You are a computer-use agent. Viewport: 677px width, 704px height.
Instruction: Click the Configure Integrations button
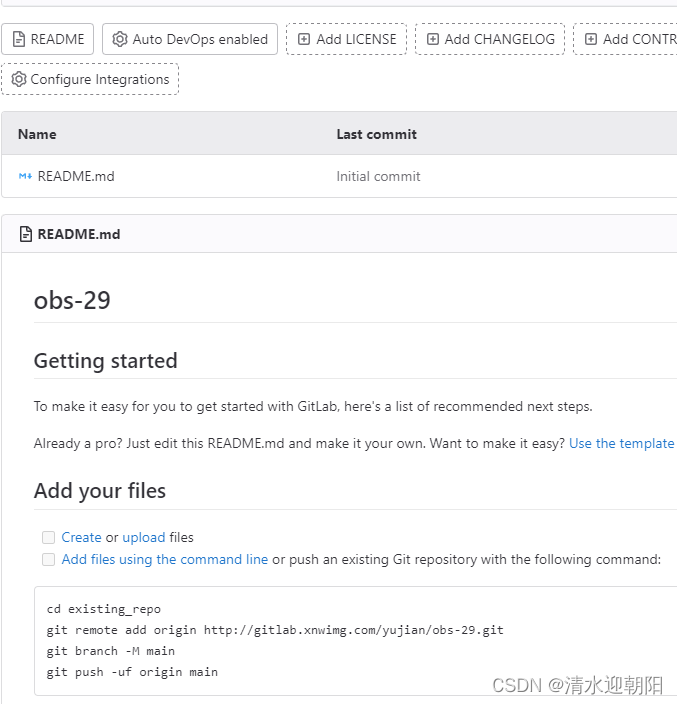click(x=90, y=79)
